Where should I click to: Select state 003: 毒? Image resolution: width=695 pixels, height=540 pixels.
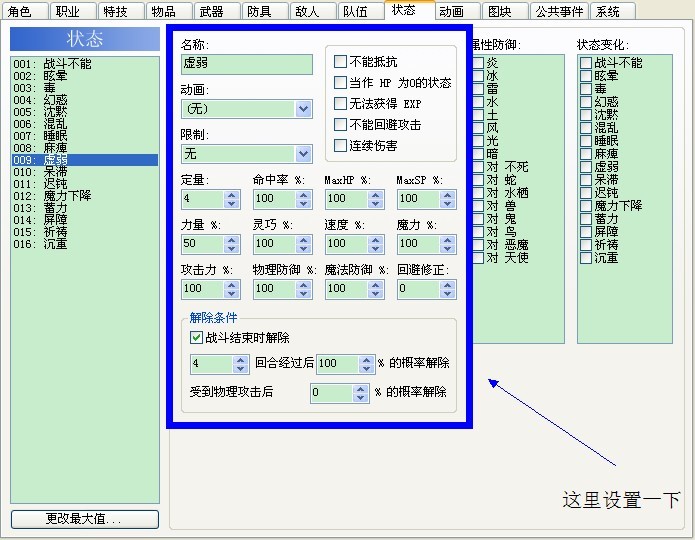click(x=85, y=88)
